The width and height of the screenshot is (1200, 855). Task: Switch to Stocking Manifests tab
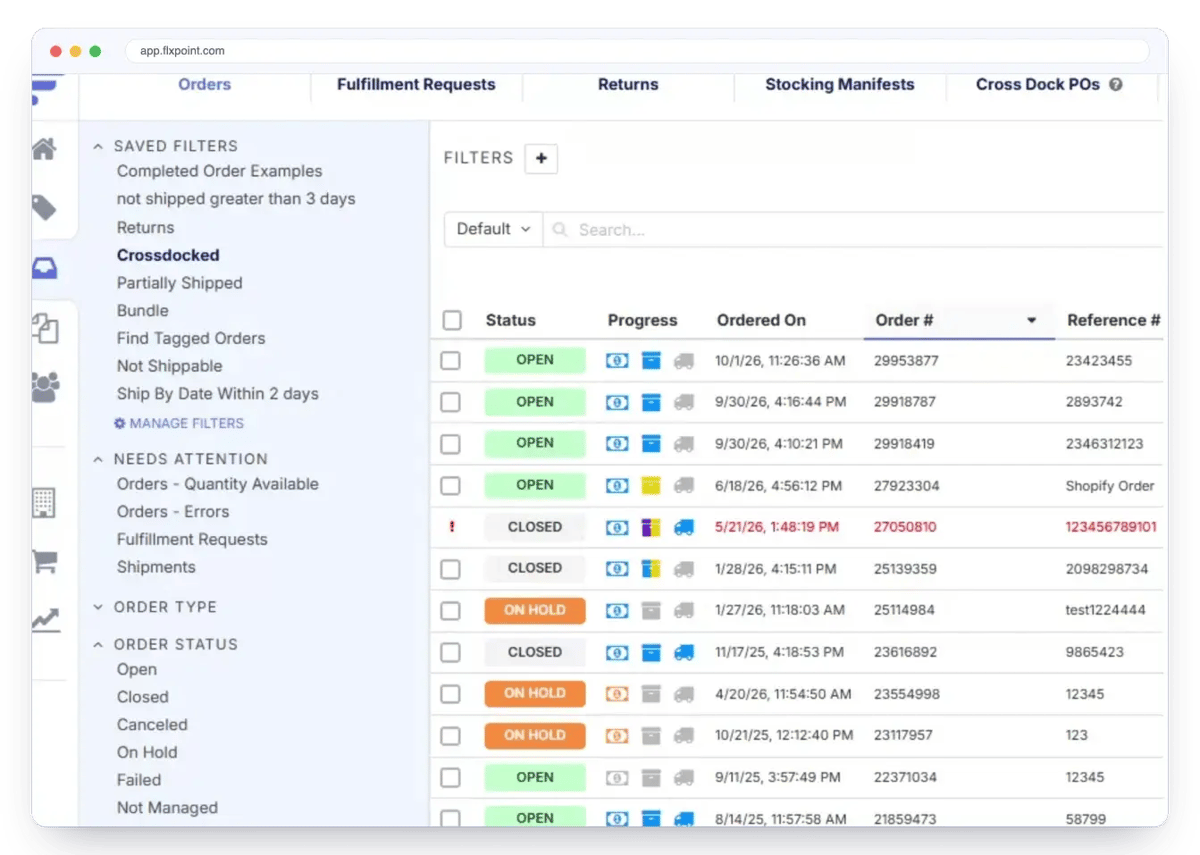coord(840,85)
